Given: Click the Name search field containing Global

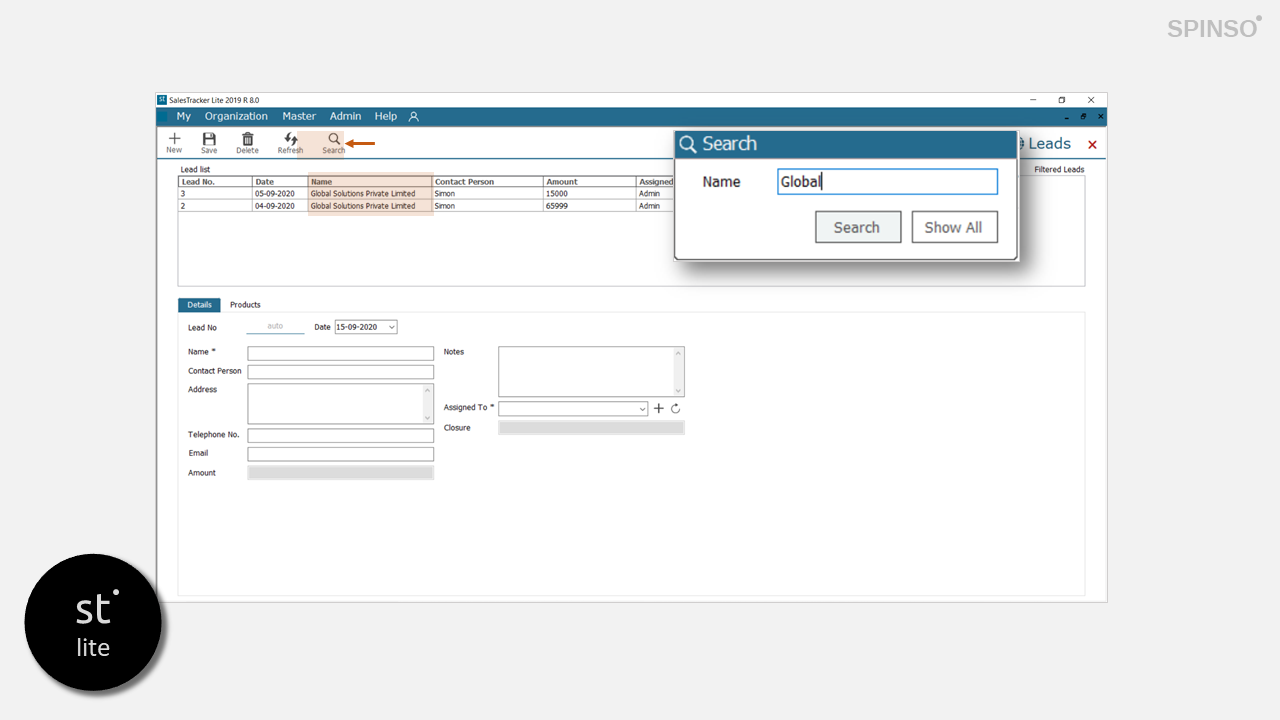Looking at the screenshot, I should [x=887, y=182].
